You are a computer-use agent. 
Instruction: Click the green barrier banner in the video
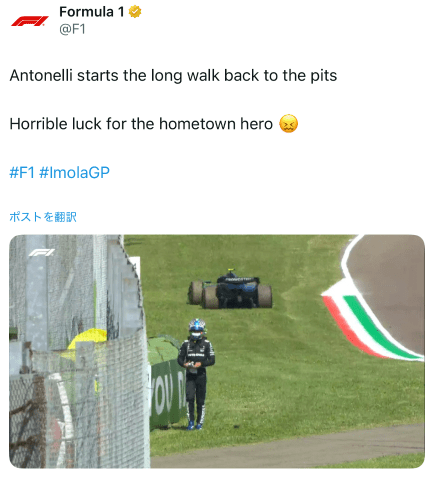(167, 390)
